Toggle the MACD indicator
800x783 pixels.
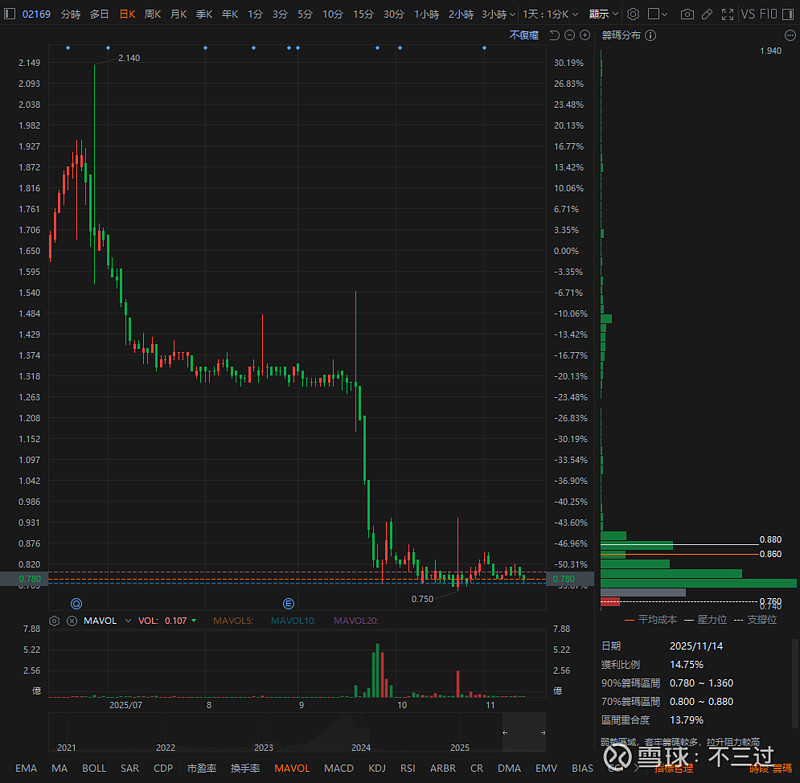click(338, 768)
